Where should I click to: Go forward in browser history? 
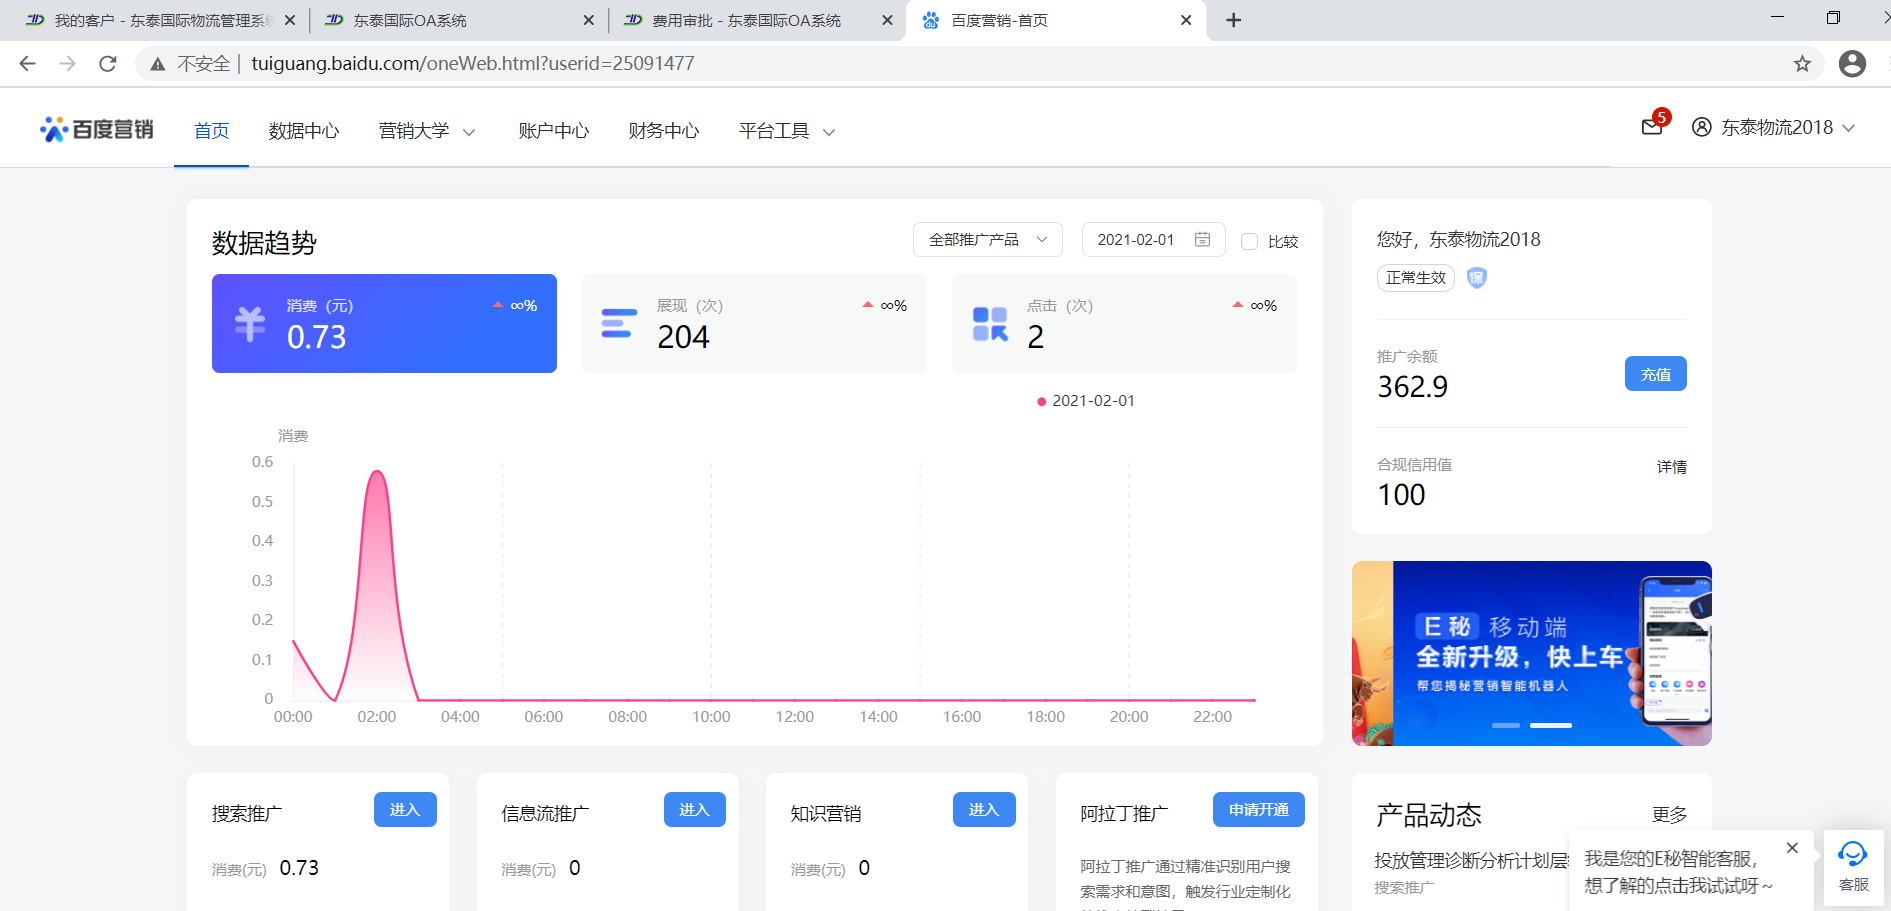[x=67, y=64]
